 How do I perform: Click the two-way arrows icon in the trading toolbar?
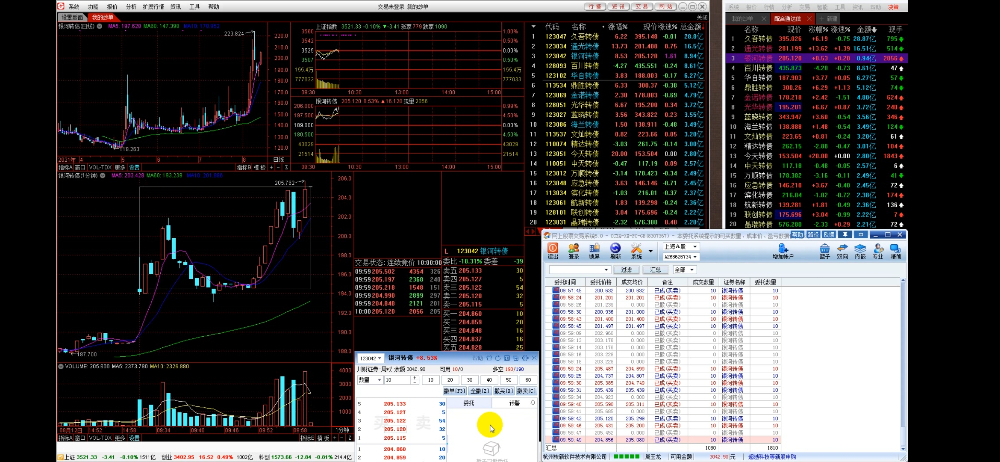pos(842,250)
